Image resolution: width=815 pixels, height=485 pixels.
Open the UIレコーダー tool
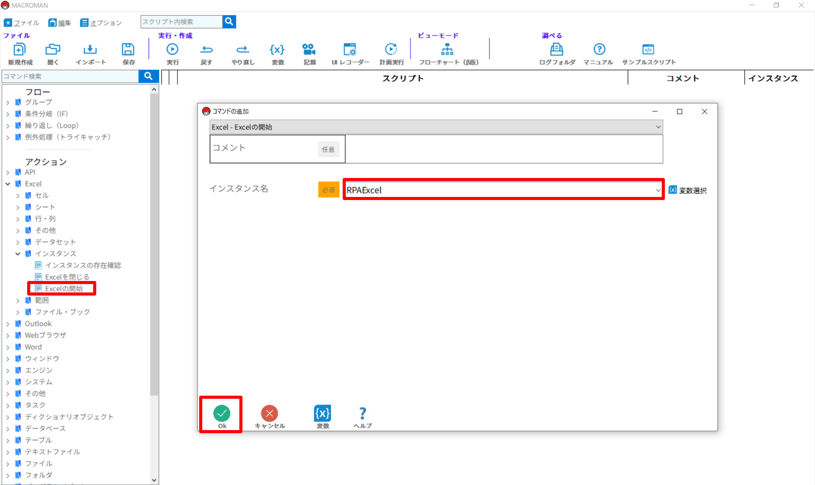coord(349,53)
